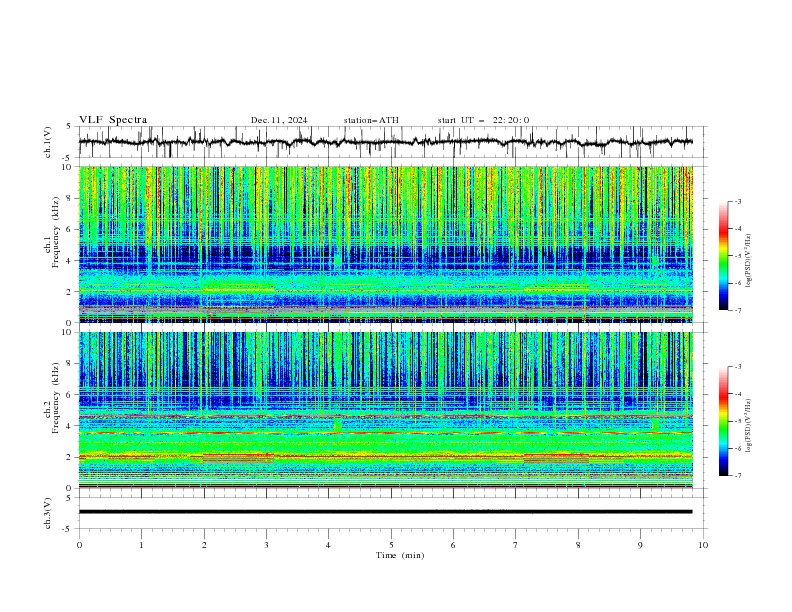The image size is (792, 612).
Task: Click time axis tick label '5'
Action: [391, 545]
